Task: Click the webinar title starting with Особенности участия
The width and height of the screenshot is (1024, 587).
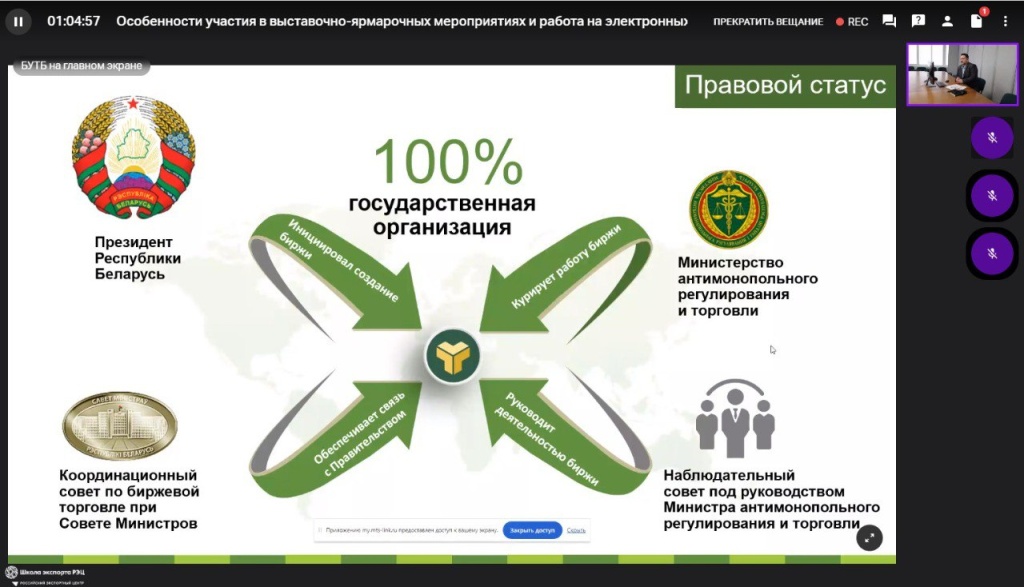Action: point(402,22)
